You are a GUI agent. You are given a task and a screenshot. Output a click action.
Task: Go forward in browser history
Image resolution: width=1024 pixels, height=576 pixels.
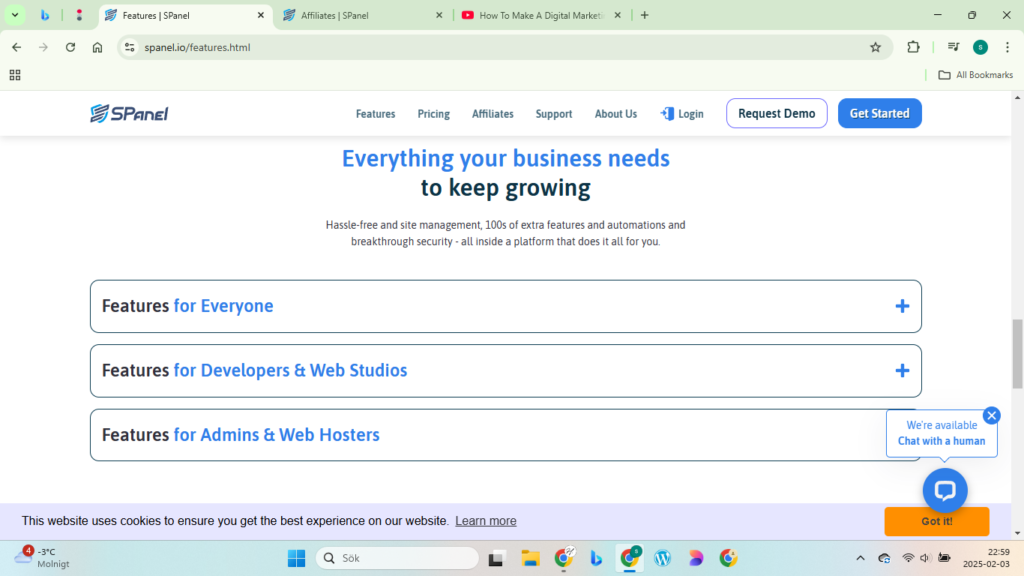[43, 47]
